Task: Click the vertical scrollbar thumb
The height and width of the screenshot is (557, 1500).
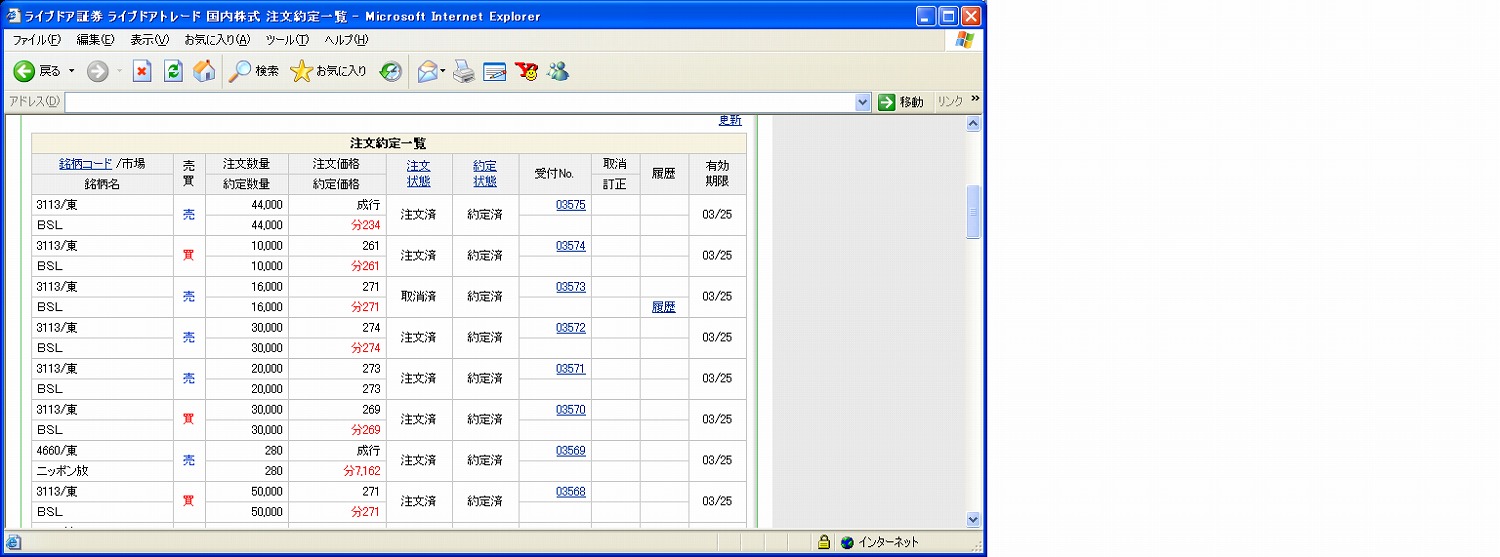Action: point(974,212)
